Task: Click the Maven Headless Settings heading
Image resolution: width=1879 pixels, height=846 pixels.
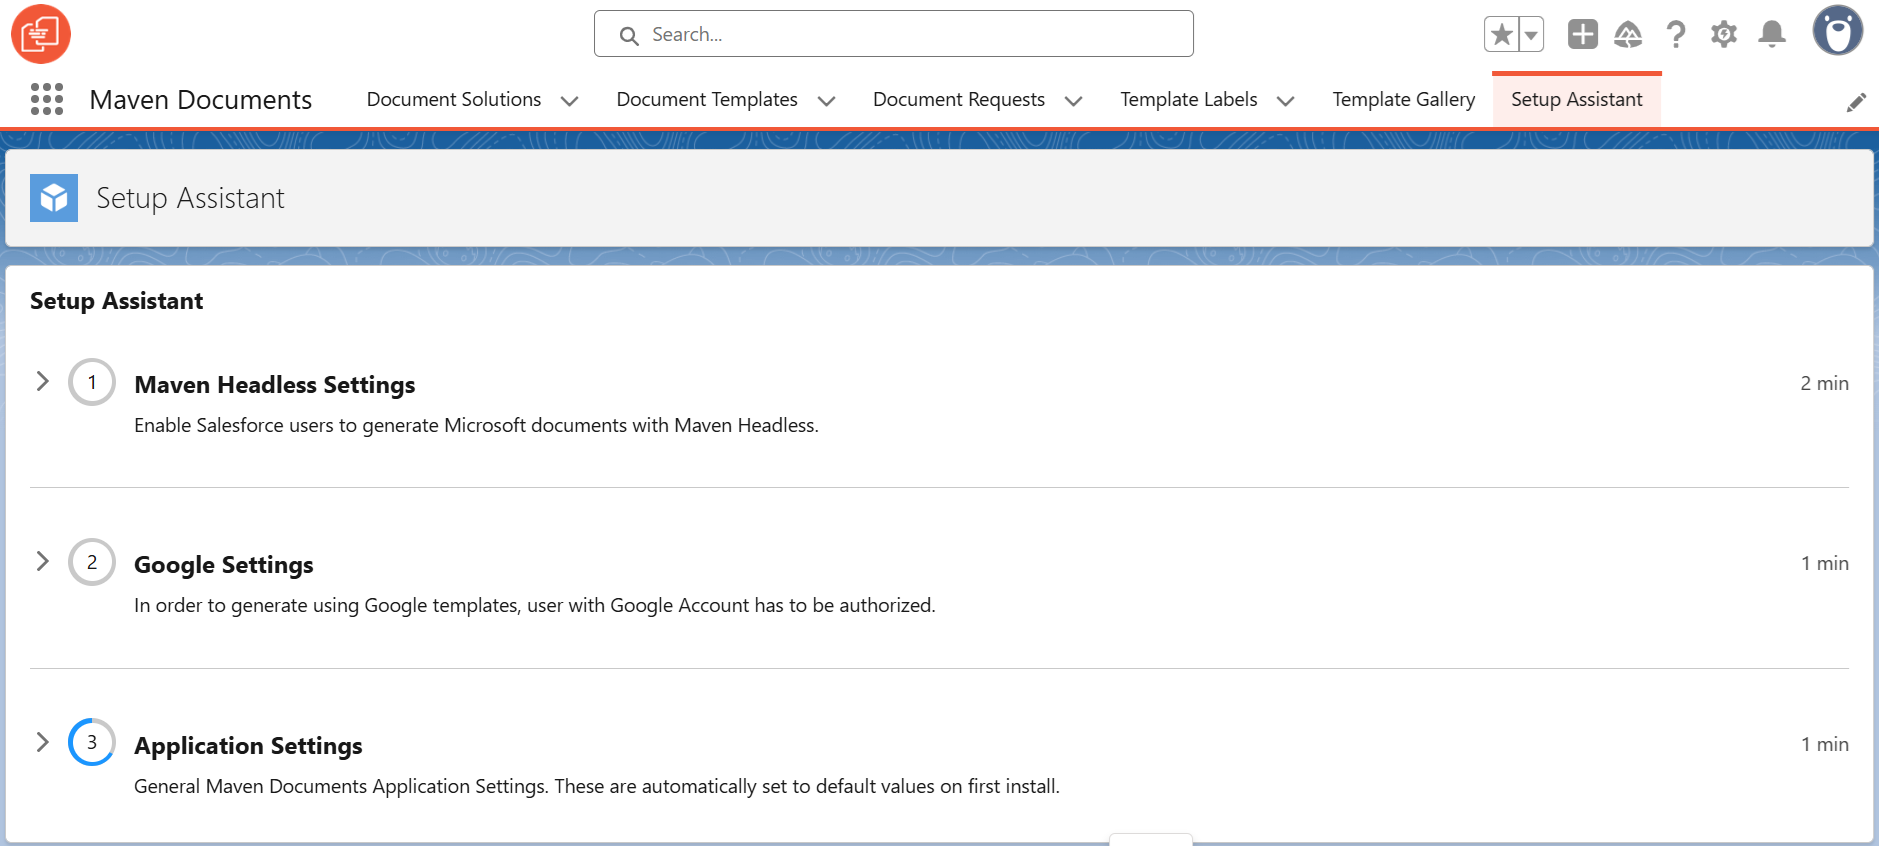Action: click(275, 385)
